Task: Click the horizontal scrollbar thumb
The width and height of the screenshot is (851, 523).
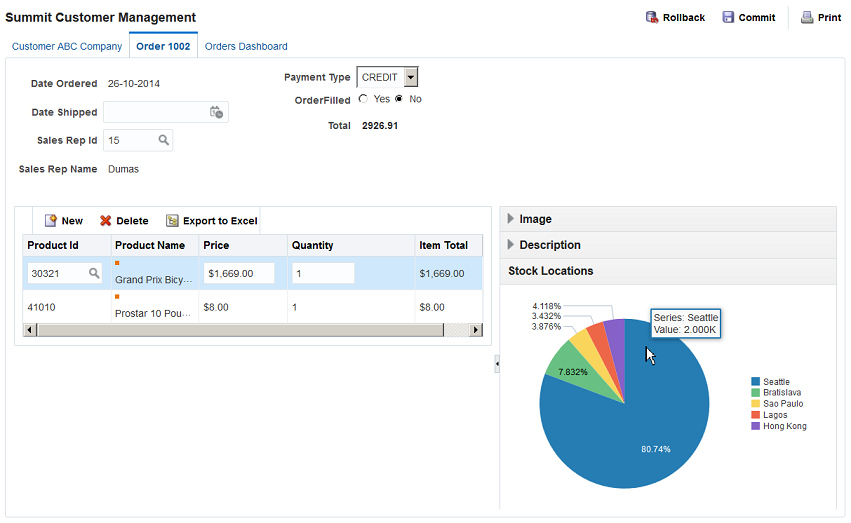Action: (x=240, y=330)
